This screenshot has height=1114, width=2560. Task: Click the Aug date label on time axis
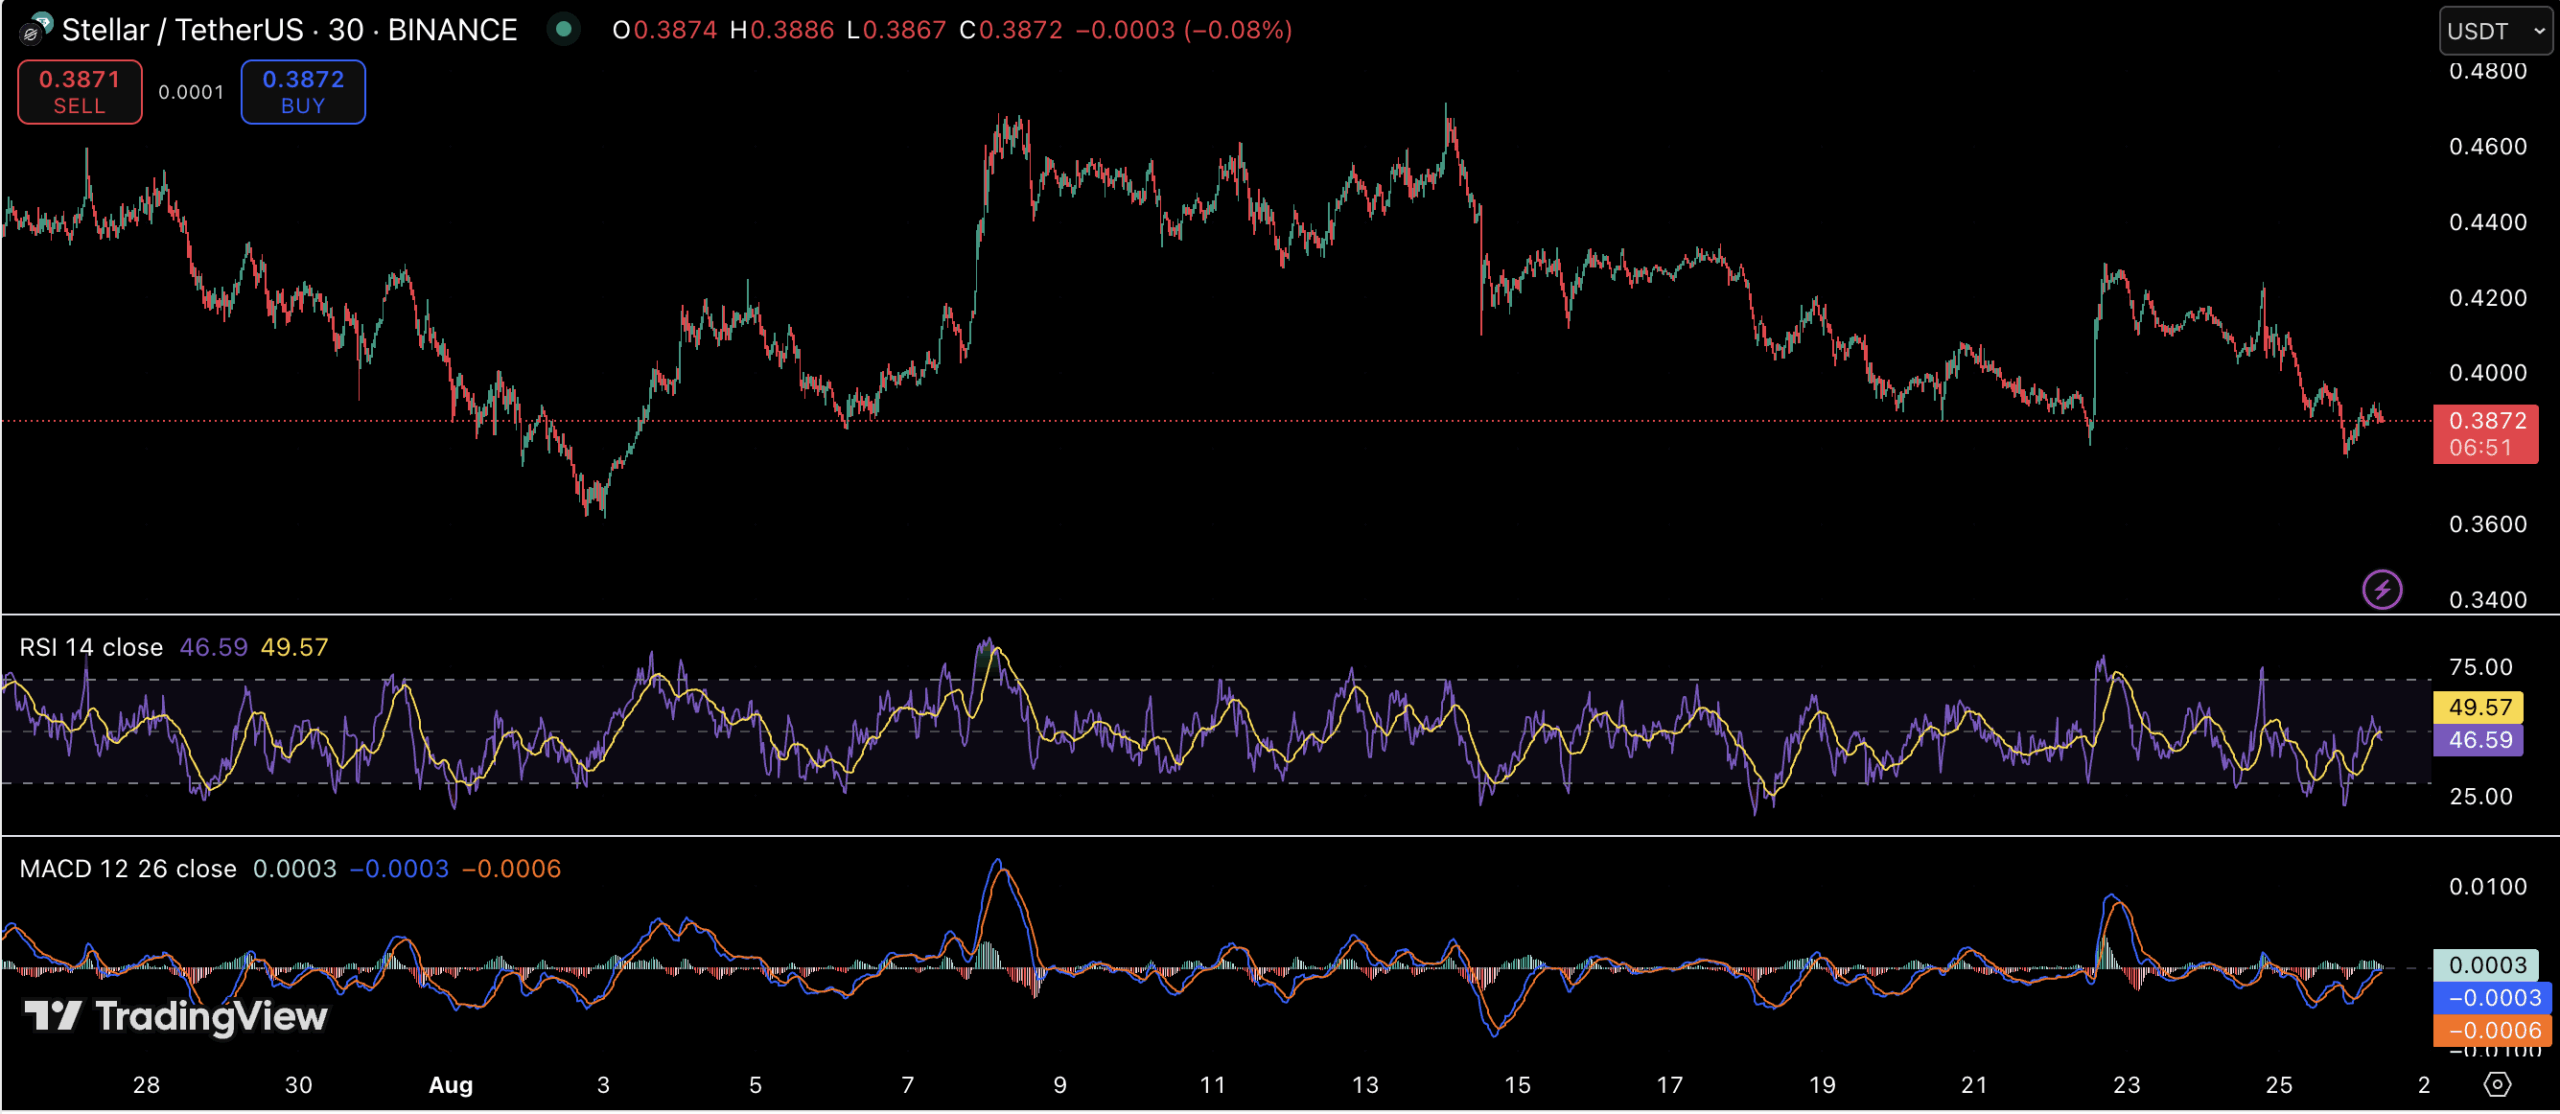(x=450, y=1084)
